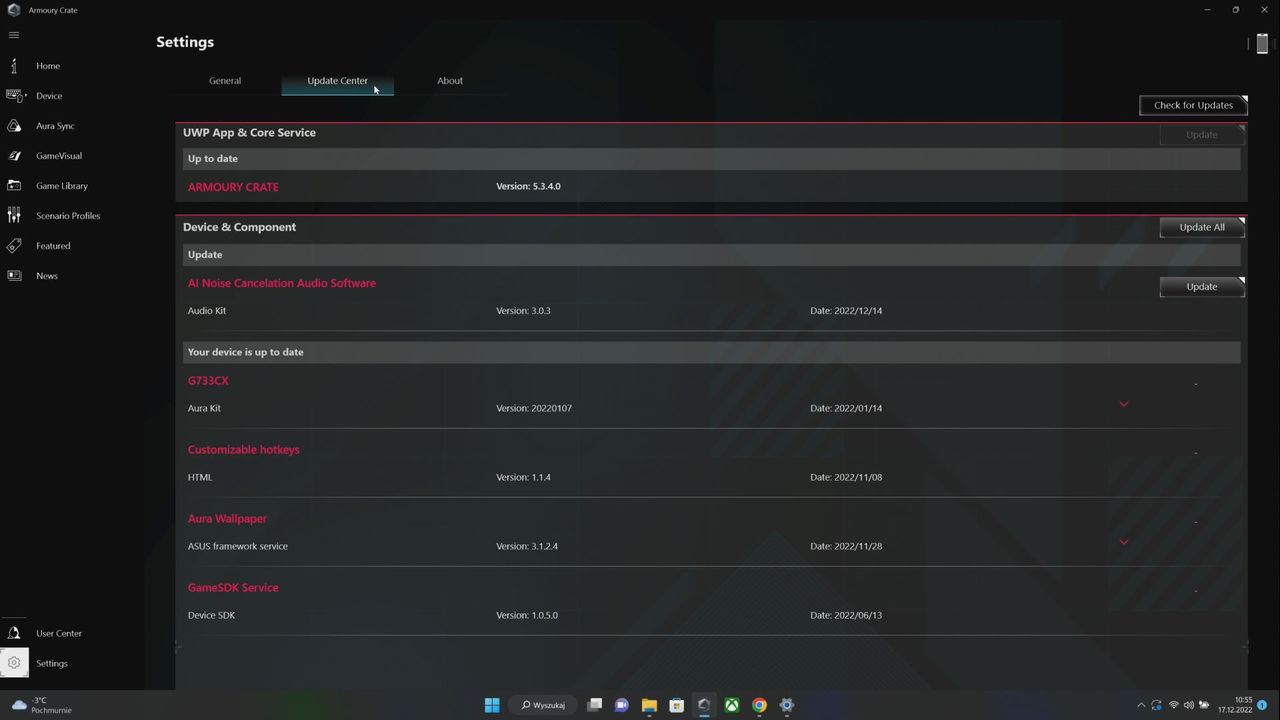This screenshot has height=720, width=1280.
Task: Open GameVisual in sidebar
Action: click(x=58, y=156)
